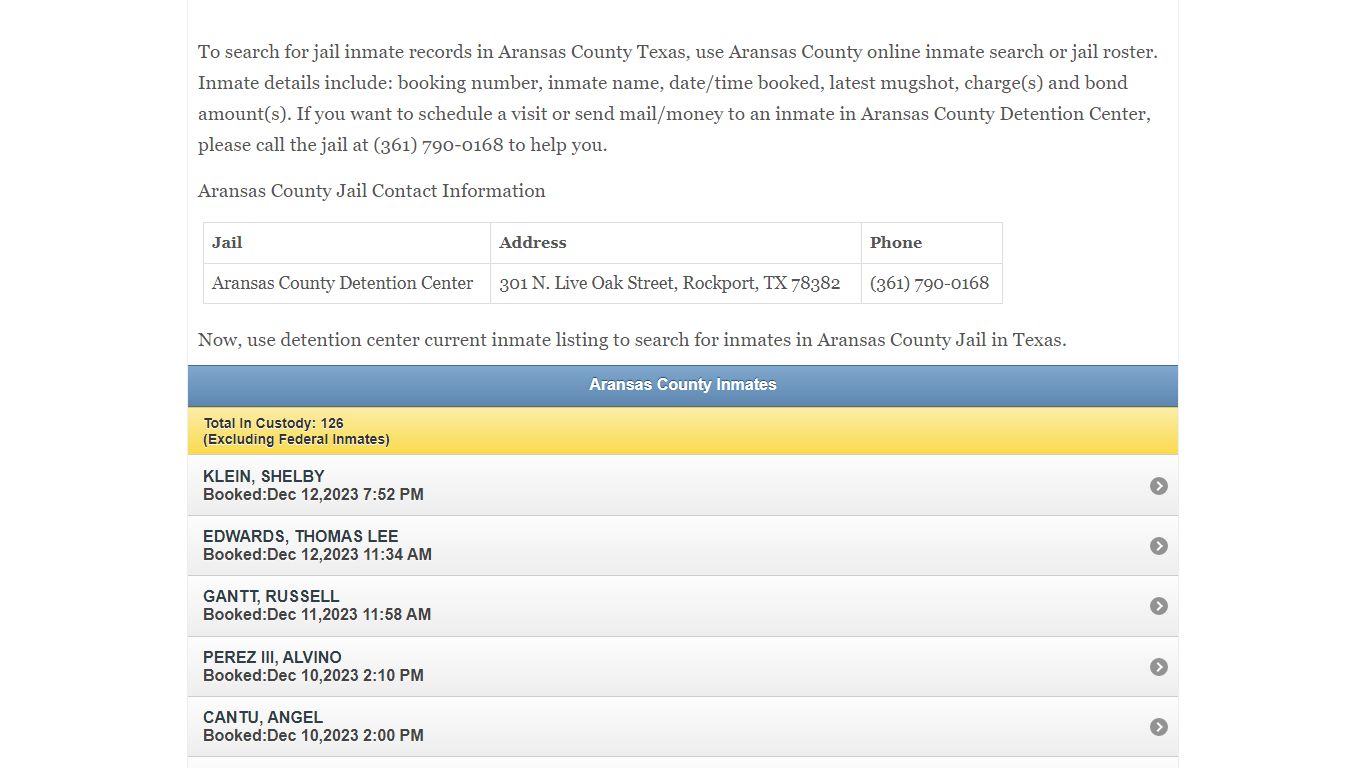Image resolution: width=1366 pixels, height=768 pixels.
Task: Select 'Total In Custody: 126' text
Action: [273, 423]
